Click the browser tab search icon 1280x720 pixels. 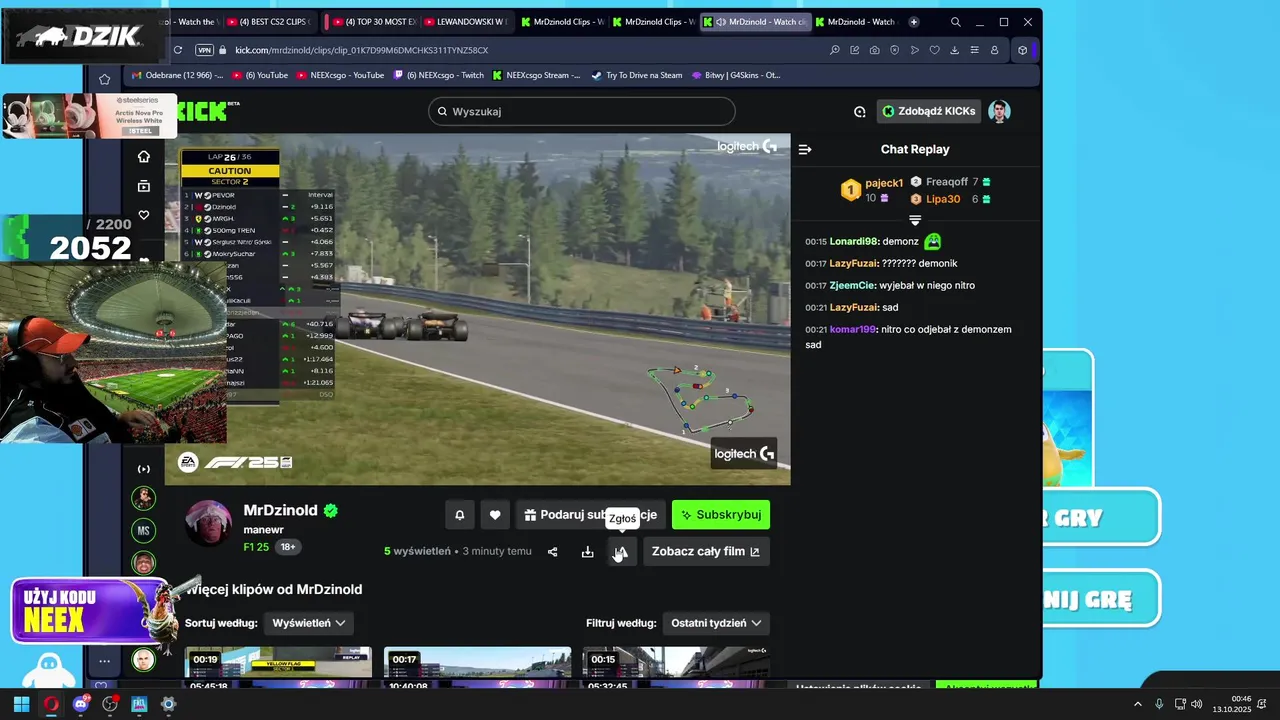coord(955,22)
